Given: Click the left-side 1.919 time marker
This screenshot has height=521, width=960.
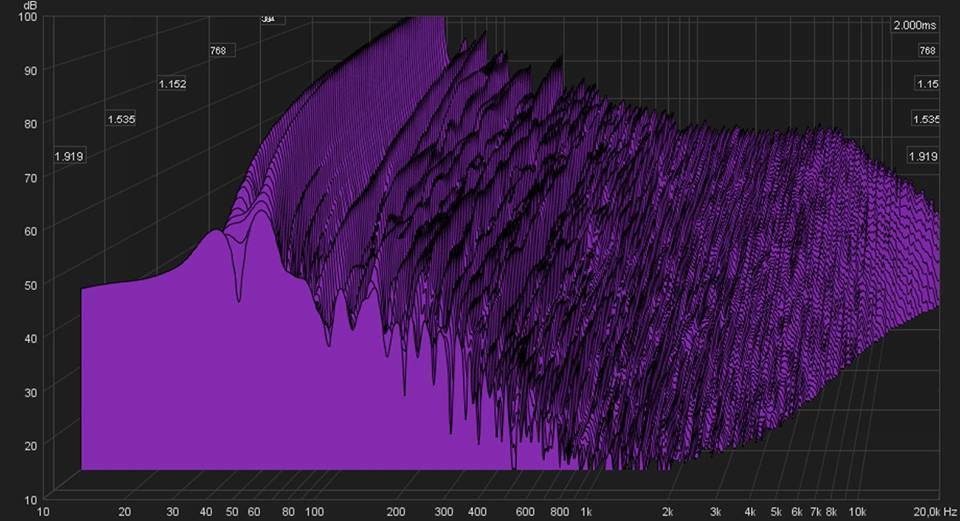Looking at the screenshot, I should click(x=70, y=156).
